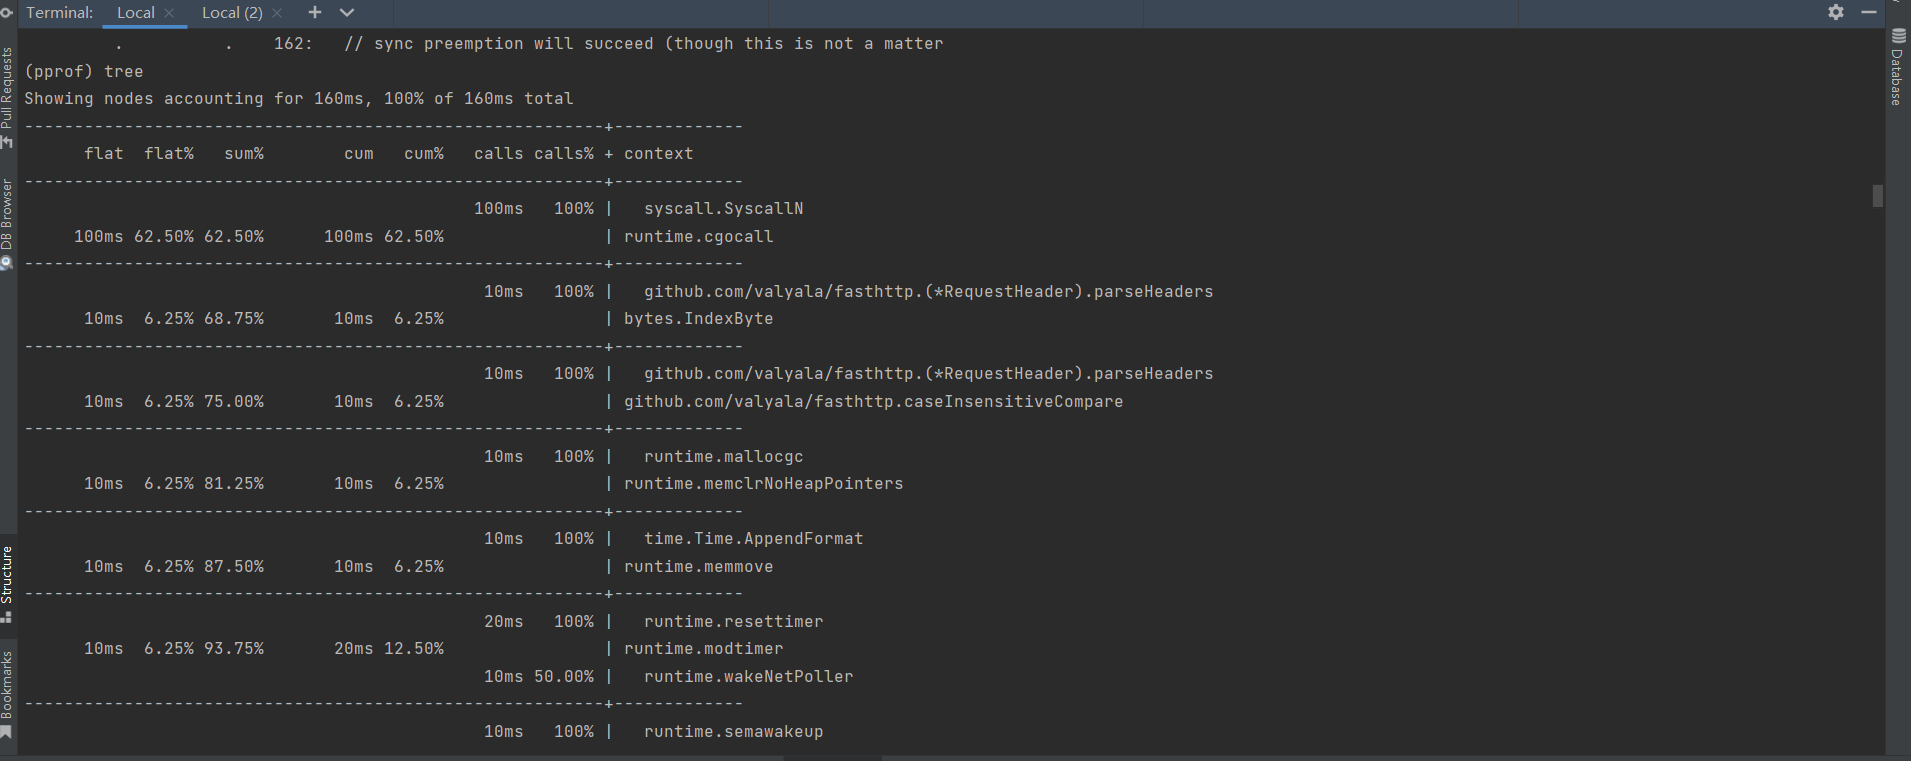Click the terminal vertical scrollbar thumb
The height and width of the screenshot is (761, 1911).
[1877, 196]
